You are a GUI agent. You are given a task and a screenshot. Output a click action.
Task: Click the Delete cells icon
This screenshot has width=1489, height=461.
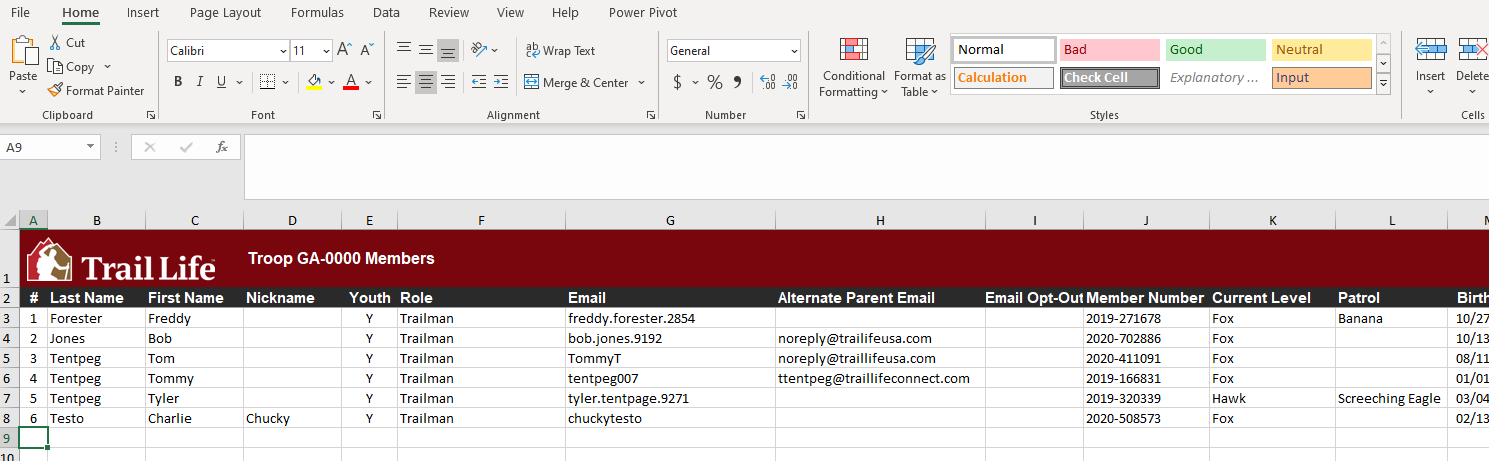point(1473,50)
